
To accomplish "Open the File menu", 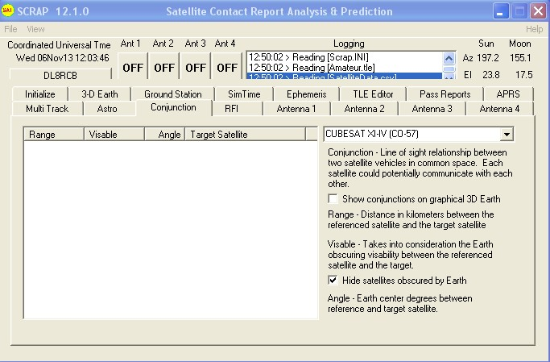I will [x=11, y=29].
